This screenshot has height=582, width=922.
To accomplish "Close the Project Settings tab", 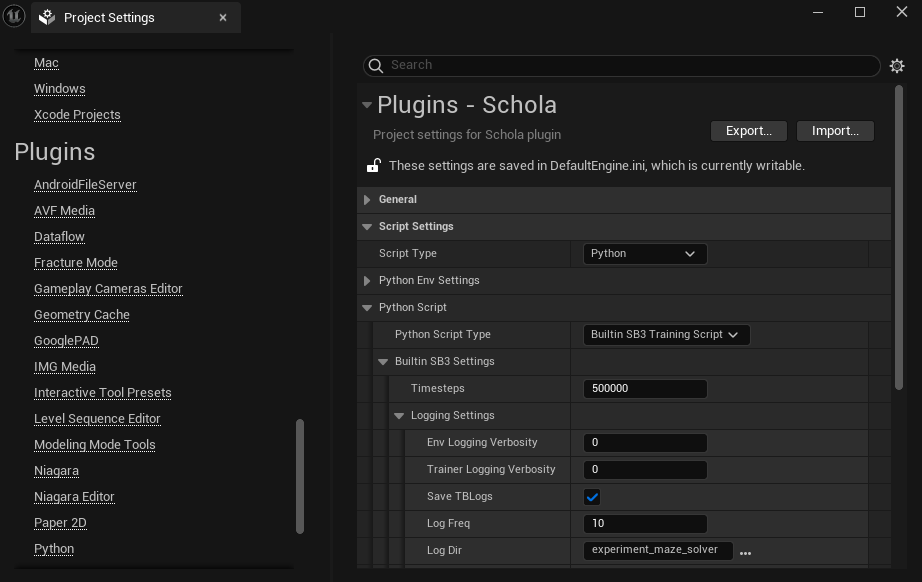I will click(x=223, y=18).
